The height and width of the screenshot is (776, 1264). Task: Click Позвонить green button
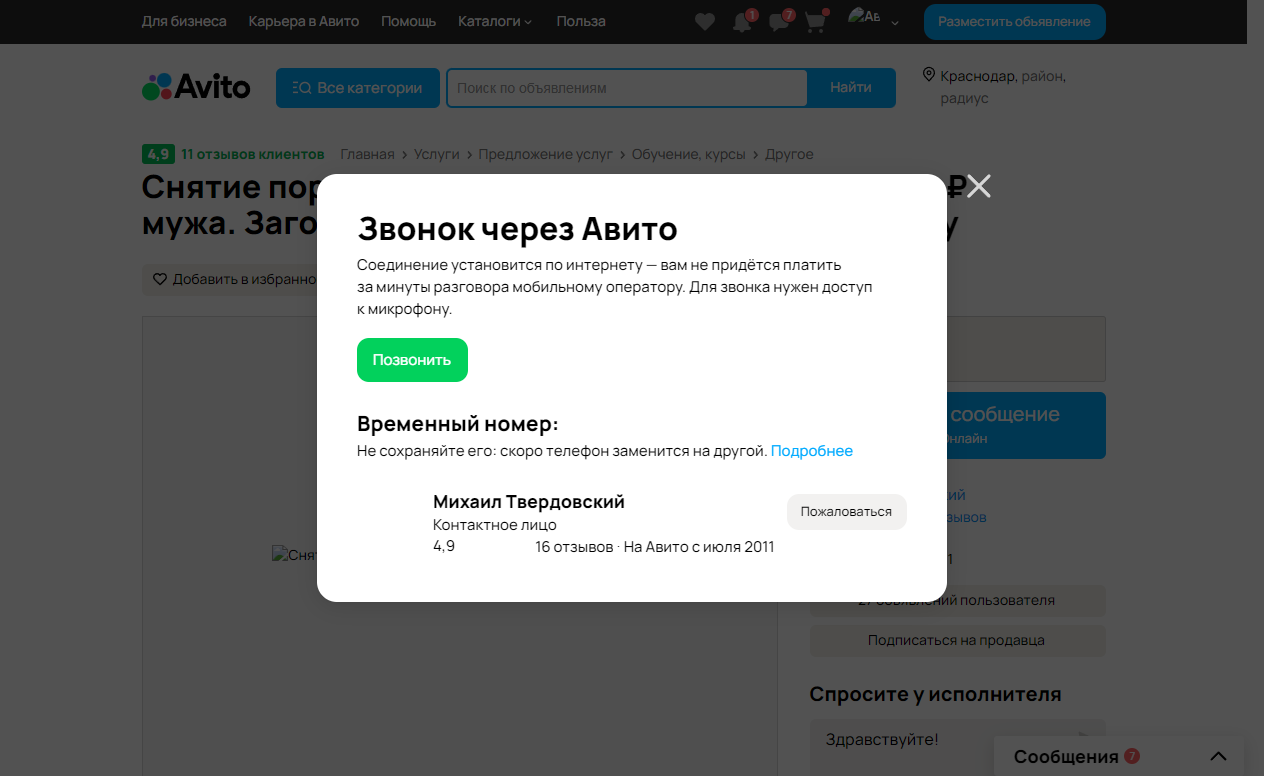pos(412,360)
